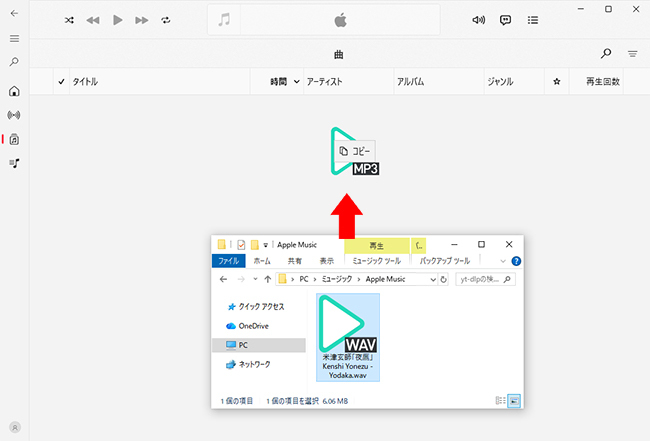Open search from the sidebar magnifier icon
The image size is (650, 441).
[x=14, y=62]
